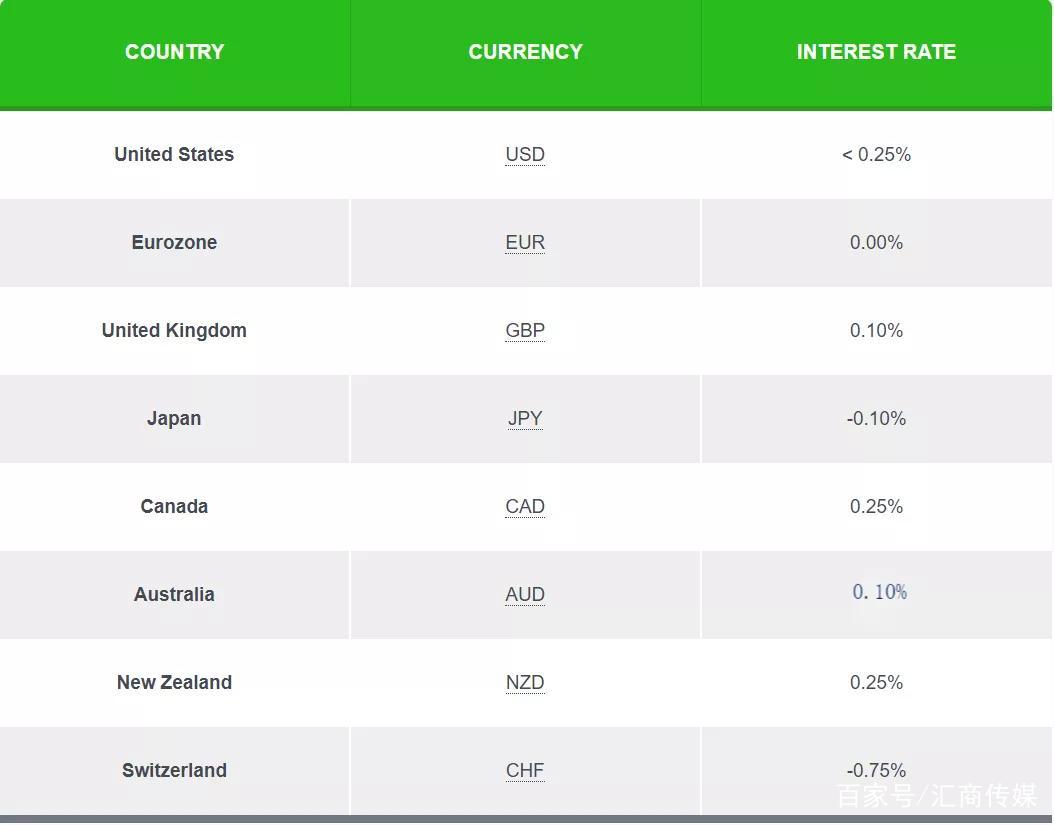Select the Switzerland country cell
The width and height of the screenshot is (1054, 825).
click(174, 771)
